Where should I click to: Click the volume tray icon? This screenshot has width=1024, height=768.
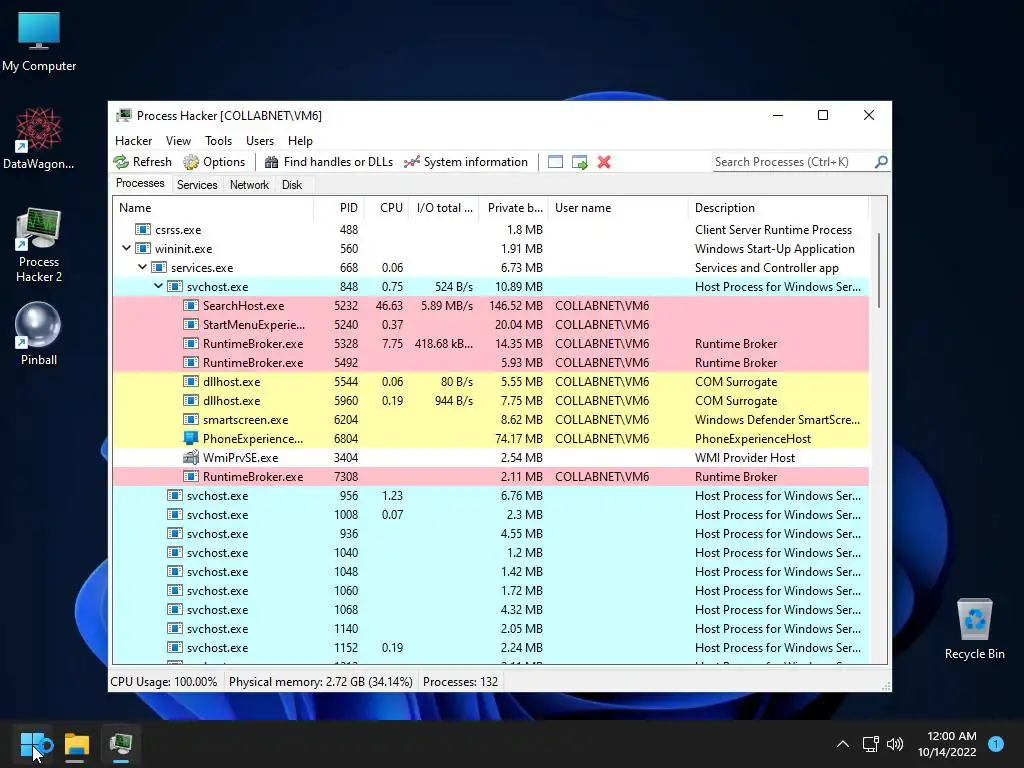(x=895, y=744)
